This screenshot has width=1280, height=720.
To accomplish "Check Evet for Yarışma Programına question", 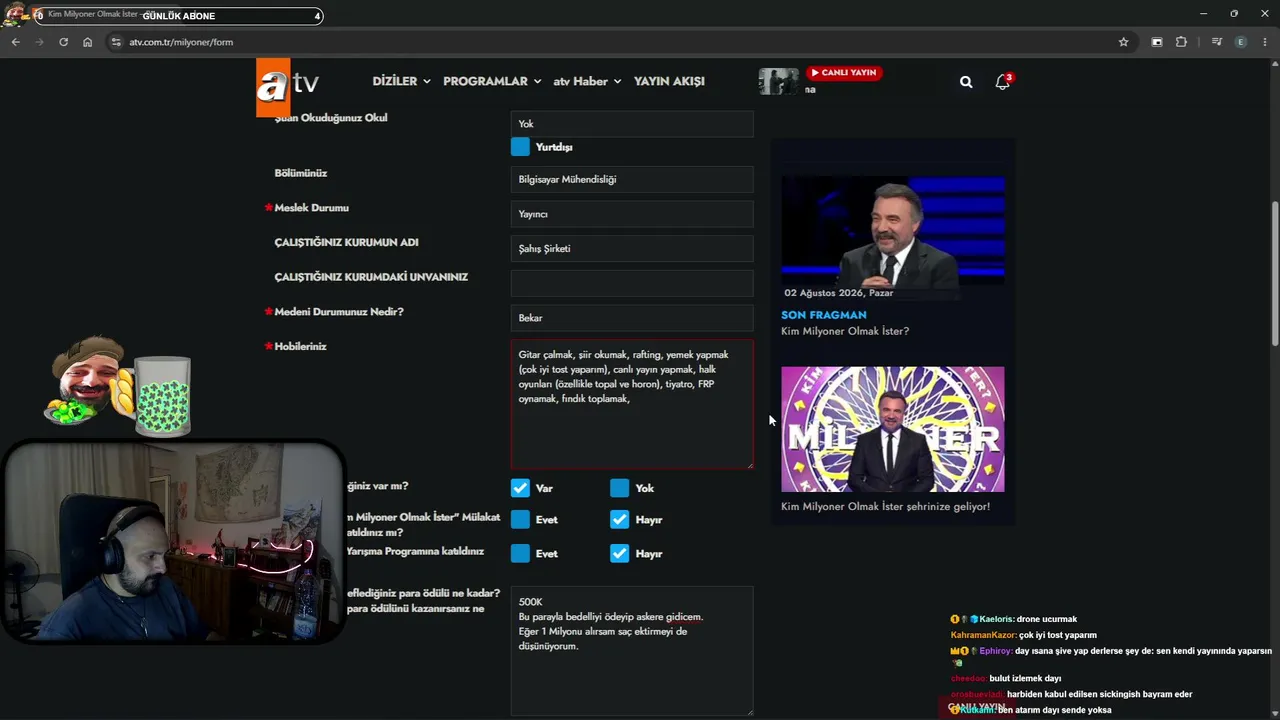I will tap(520, 553).
